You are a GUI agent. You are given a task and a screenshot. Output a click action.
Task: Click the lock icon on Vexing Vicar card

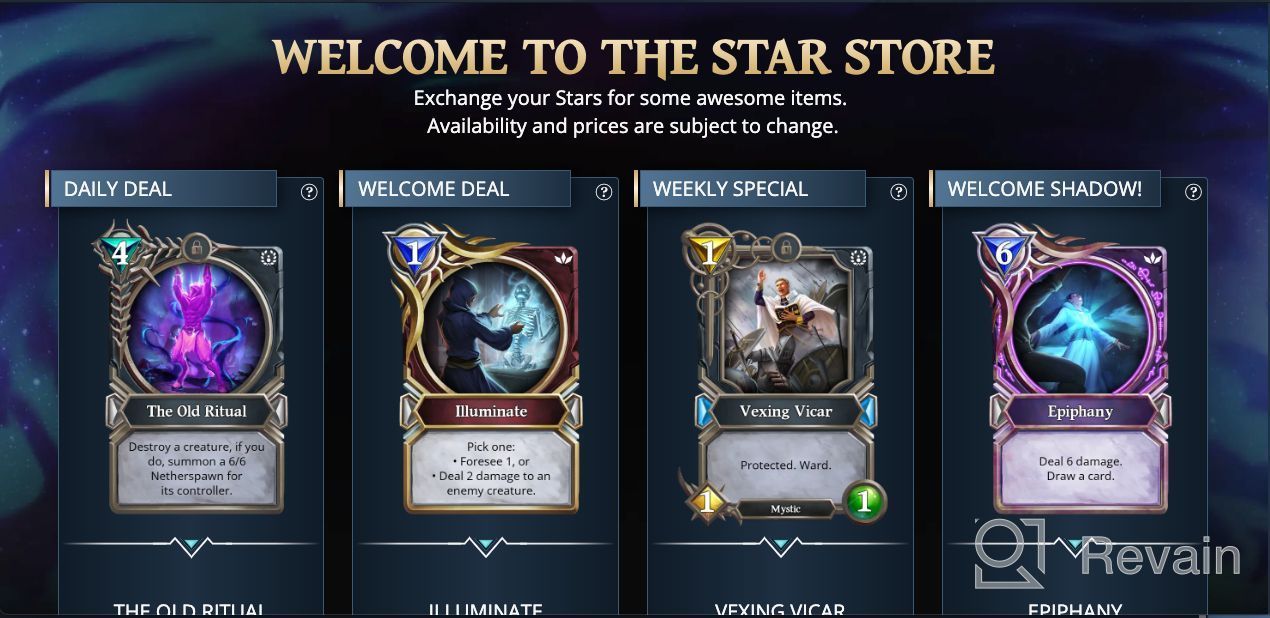(x=786, y=245)
